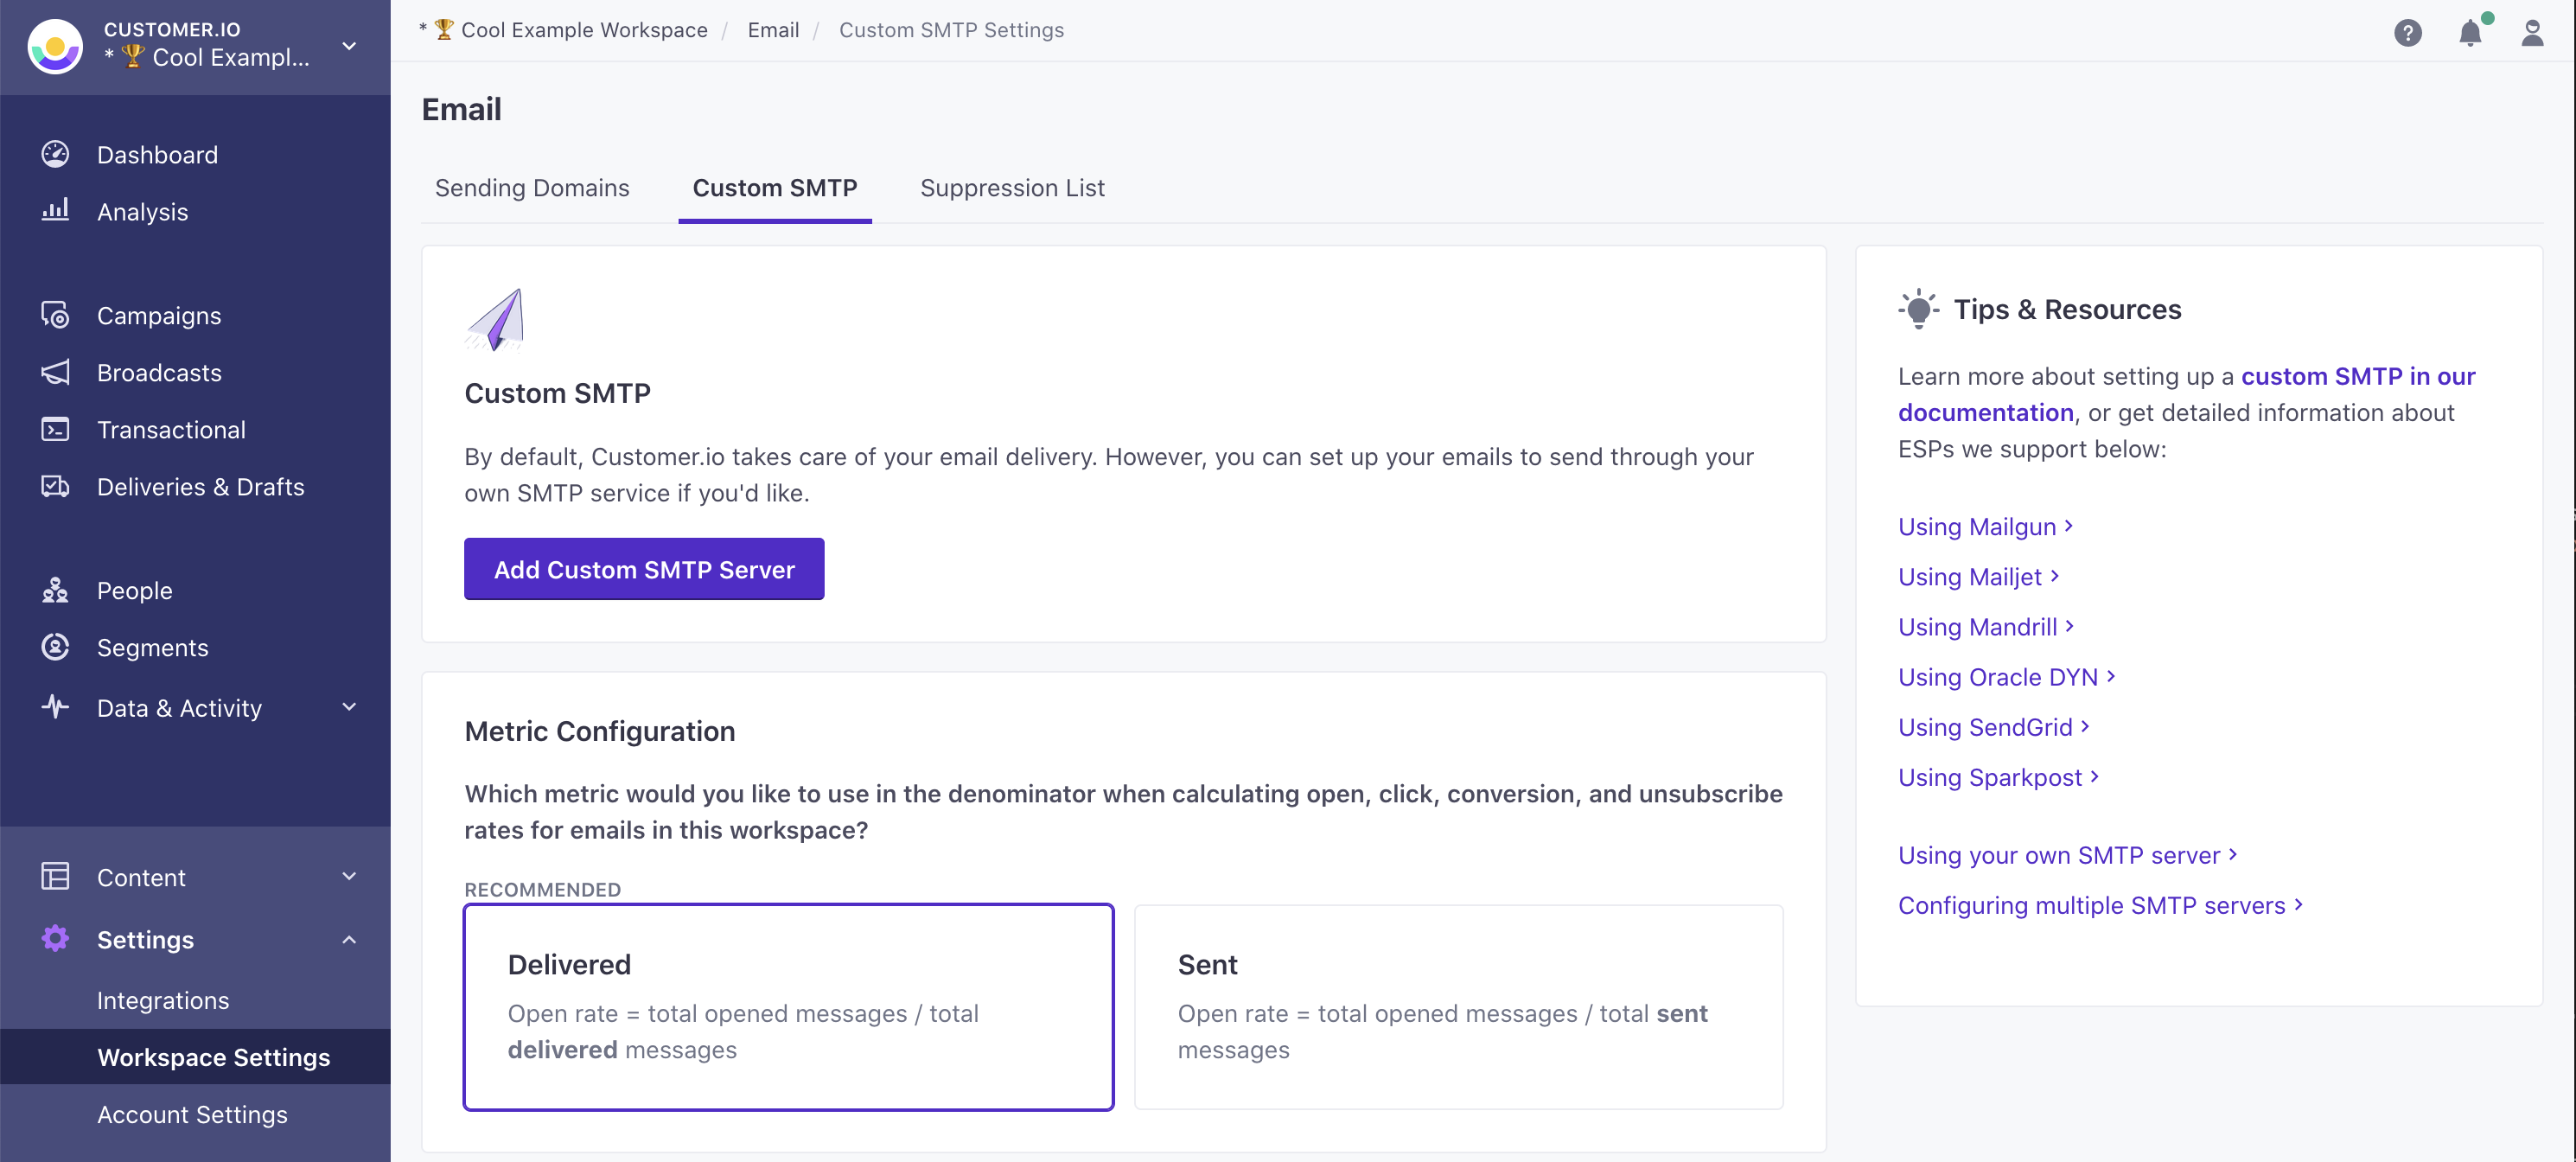
Task: Click the Data & Activity pulse icon
Action: (55, 707)
